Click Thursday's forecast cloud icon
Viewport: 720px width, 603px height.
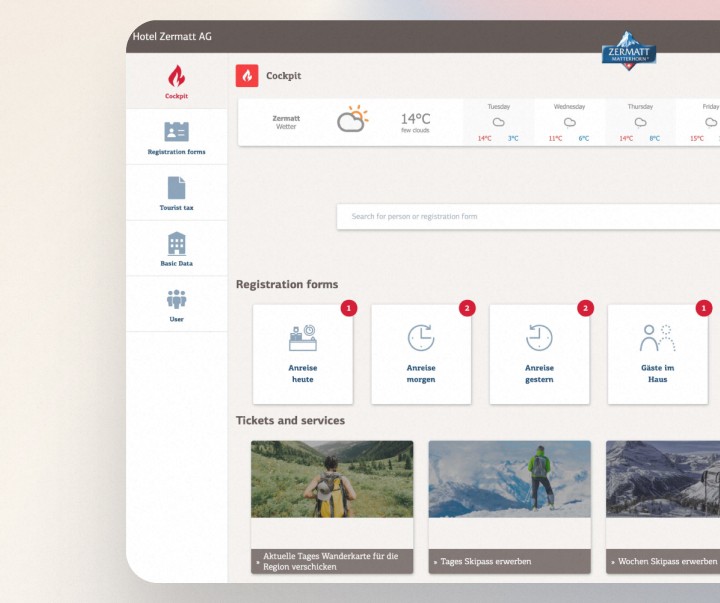[x=640, y=122]
